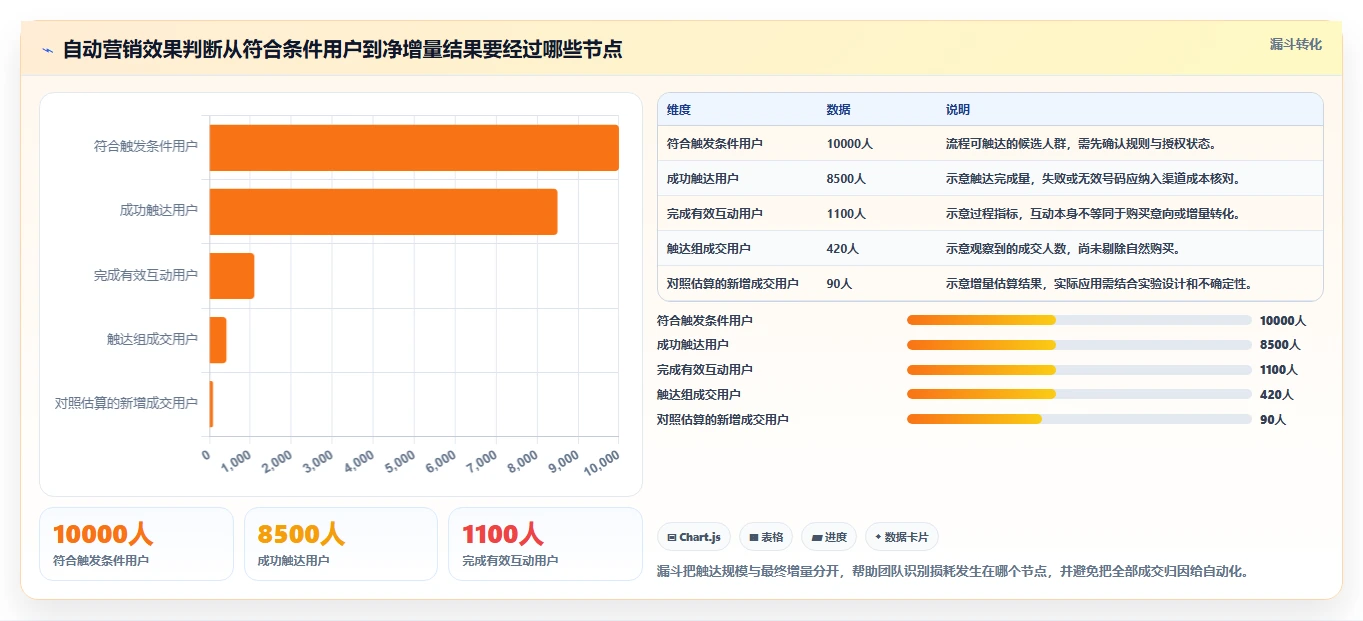Click x-axis tick label 10,000
Viewport: 1363px width, 621px height.
(600, 462)
